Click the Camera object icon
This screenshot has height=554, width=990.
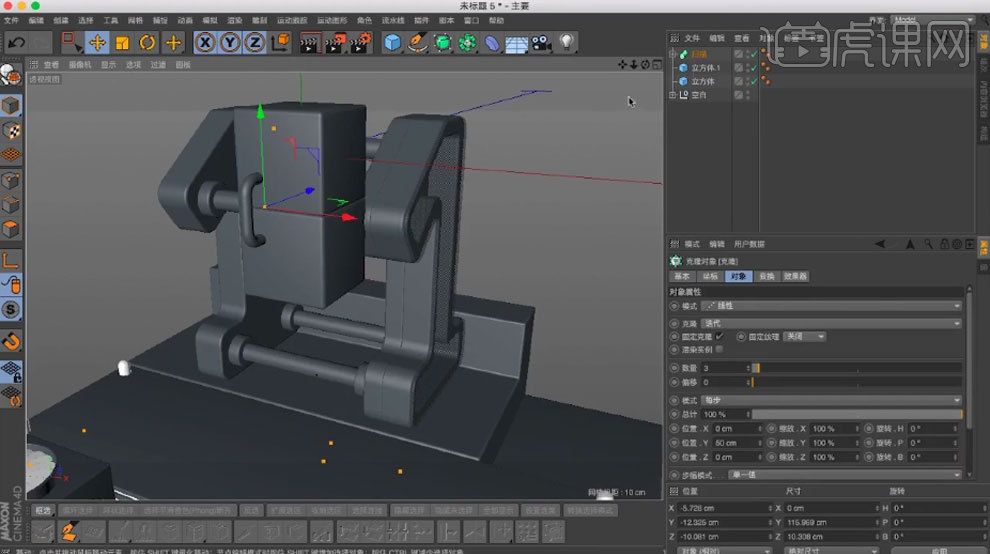click(x=541, y=42)
